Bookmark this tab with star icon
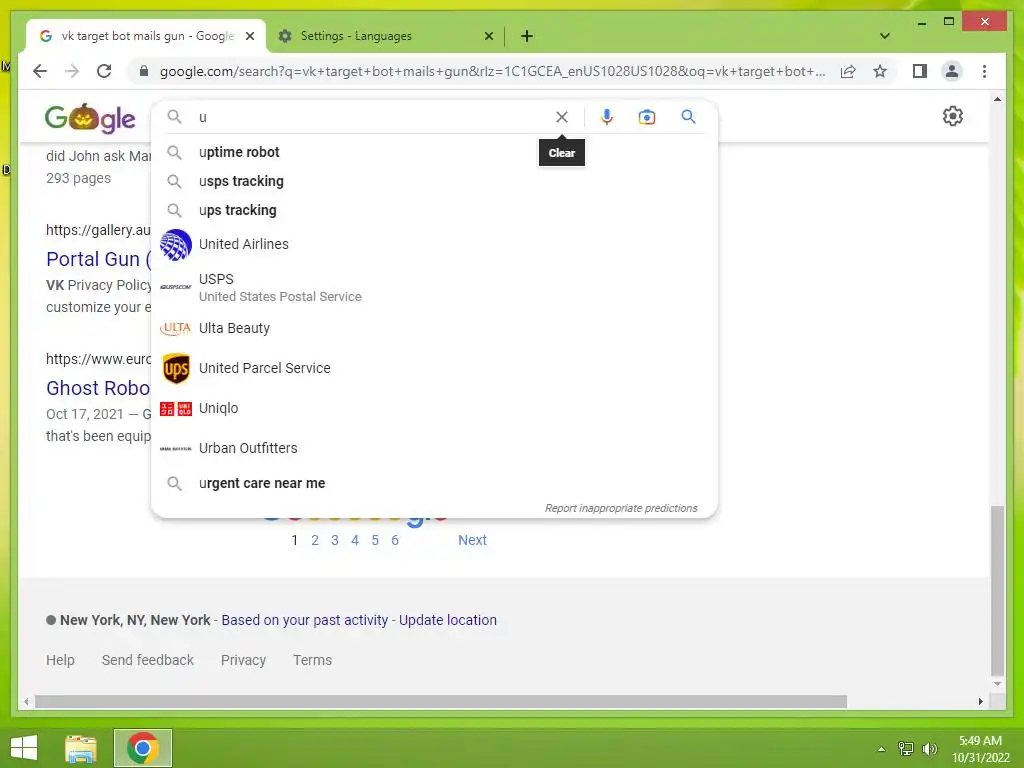The height and width of the screenshot is (768, 1024). pos(880,71)
